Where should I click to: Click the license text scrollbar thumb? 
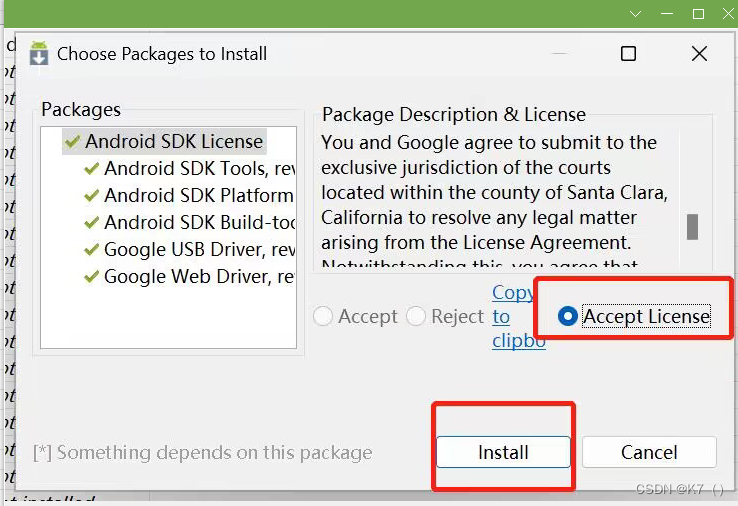(692, 227)
